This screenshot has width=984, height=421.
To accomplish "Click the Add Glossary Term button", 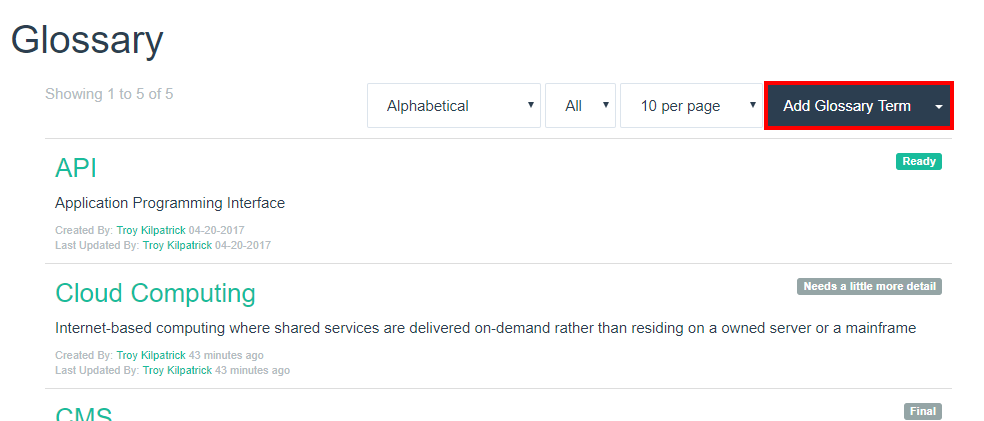I will tap(846, 105).
